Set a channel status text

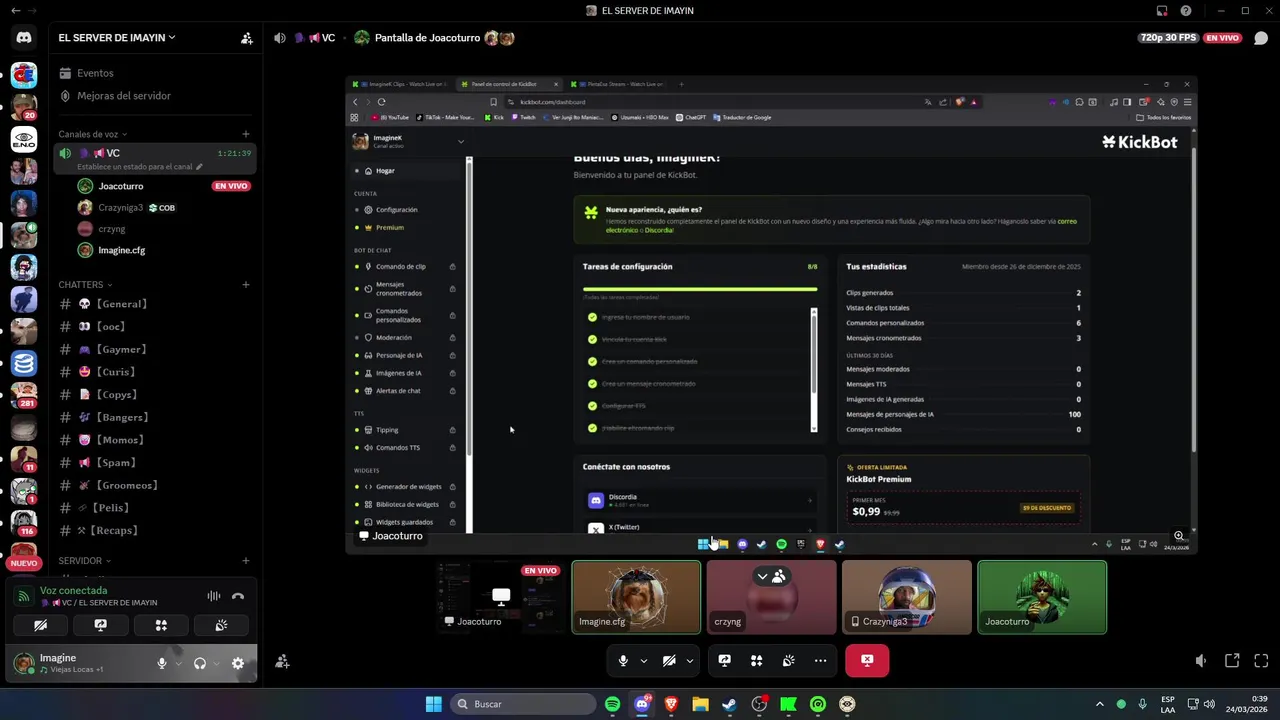pos(140,167)
